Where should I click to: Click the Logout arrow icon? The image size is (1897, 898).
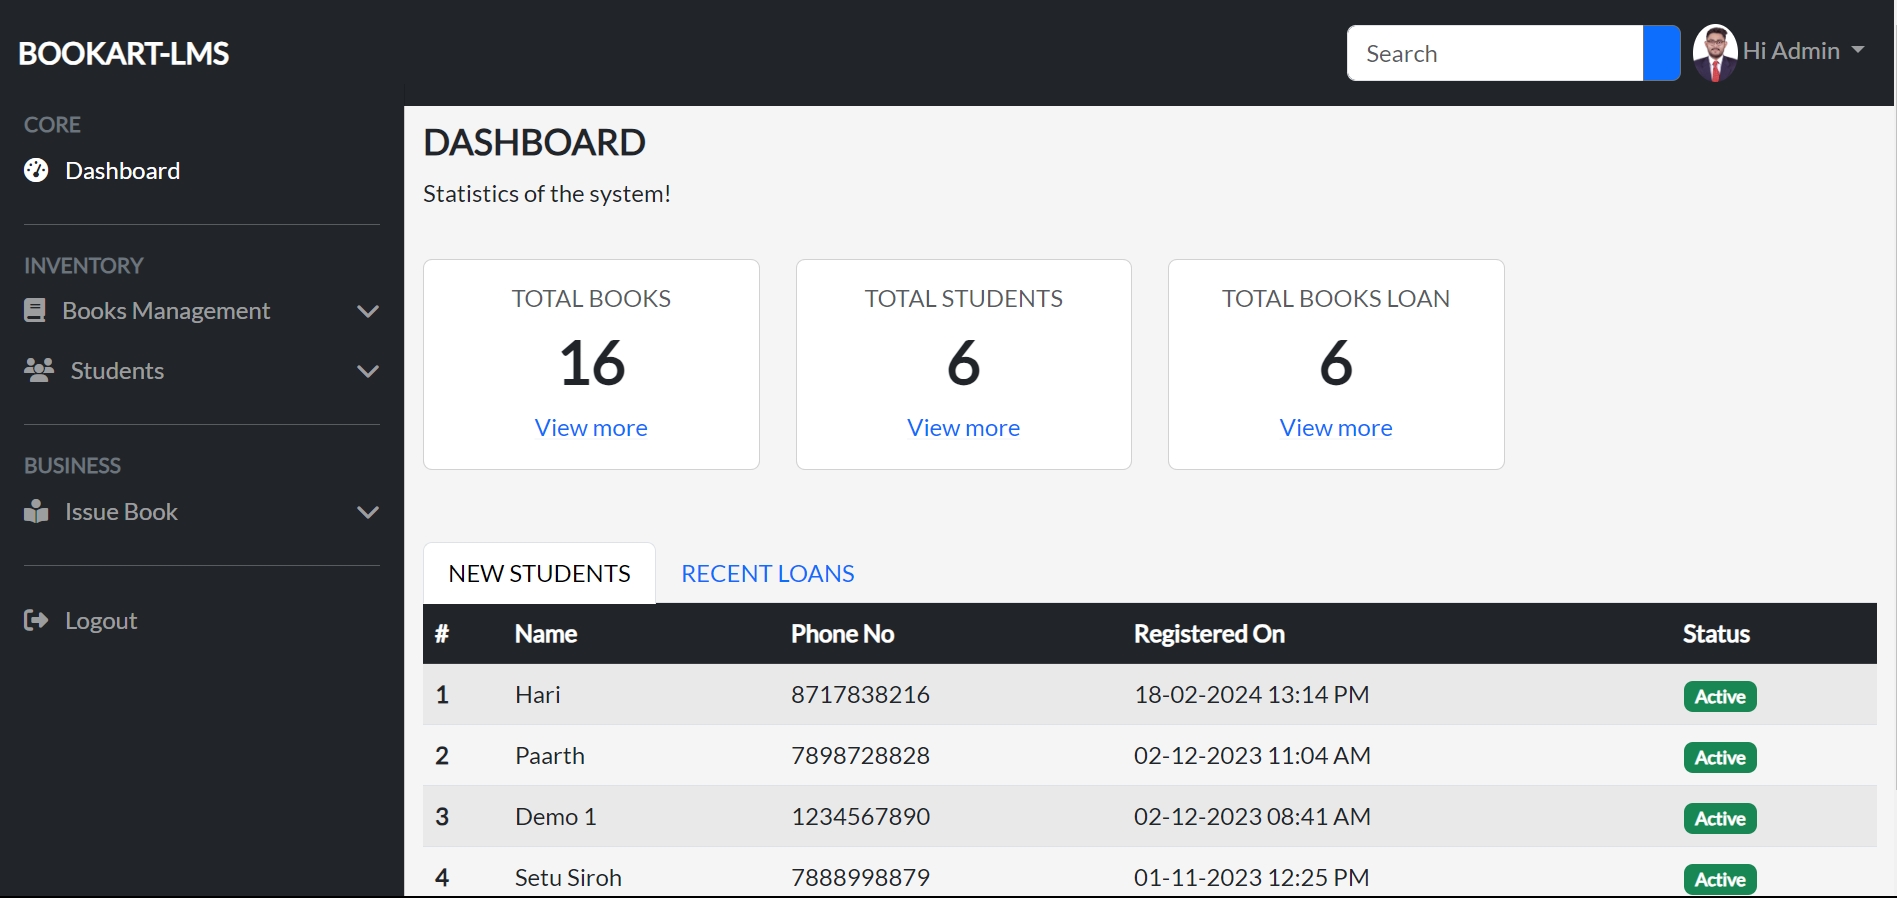[36, 621]
